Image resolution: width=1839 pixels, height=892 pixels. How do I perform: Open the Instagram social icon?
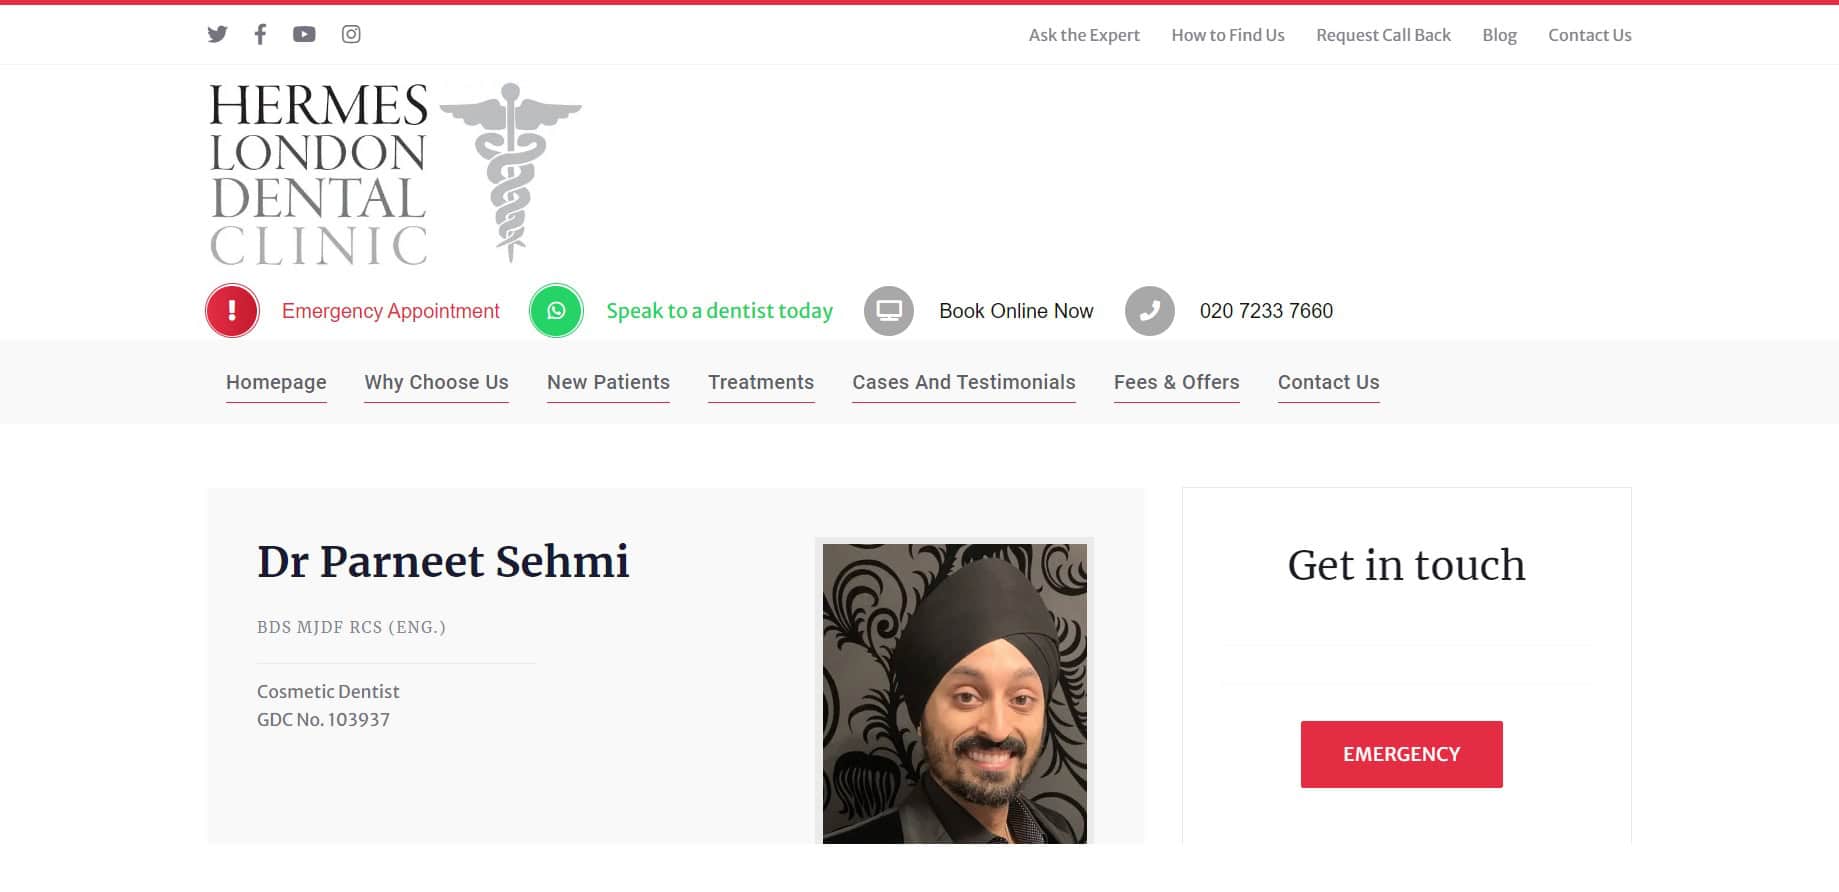click(351, 34)
